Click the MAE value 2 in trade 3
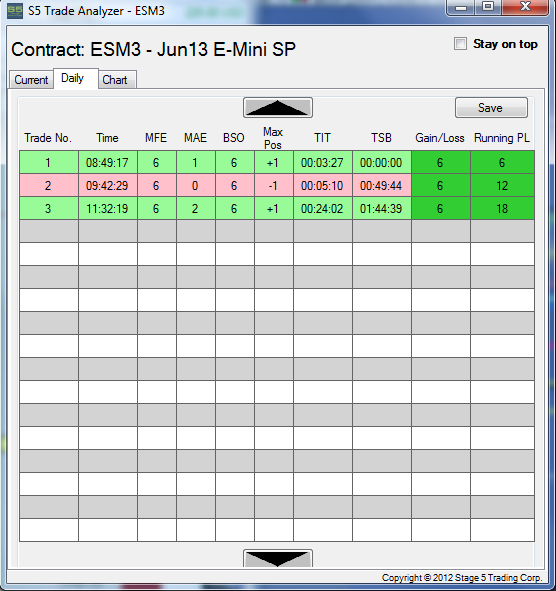This screenshot has width=556, height=591. pyautogui.click(x=196, y=208)
